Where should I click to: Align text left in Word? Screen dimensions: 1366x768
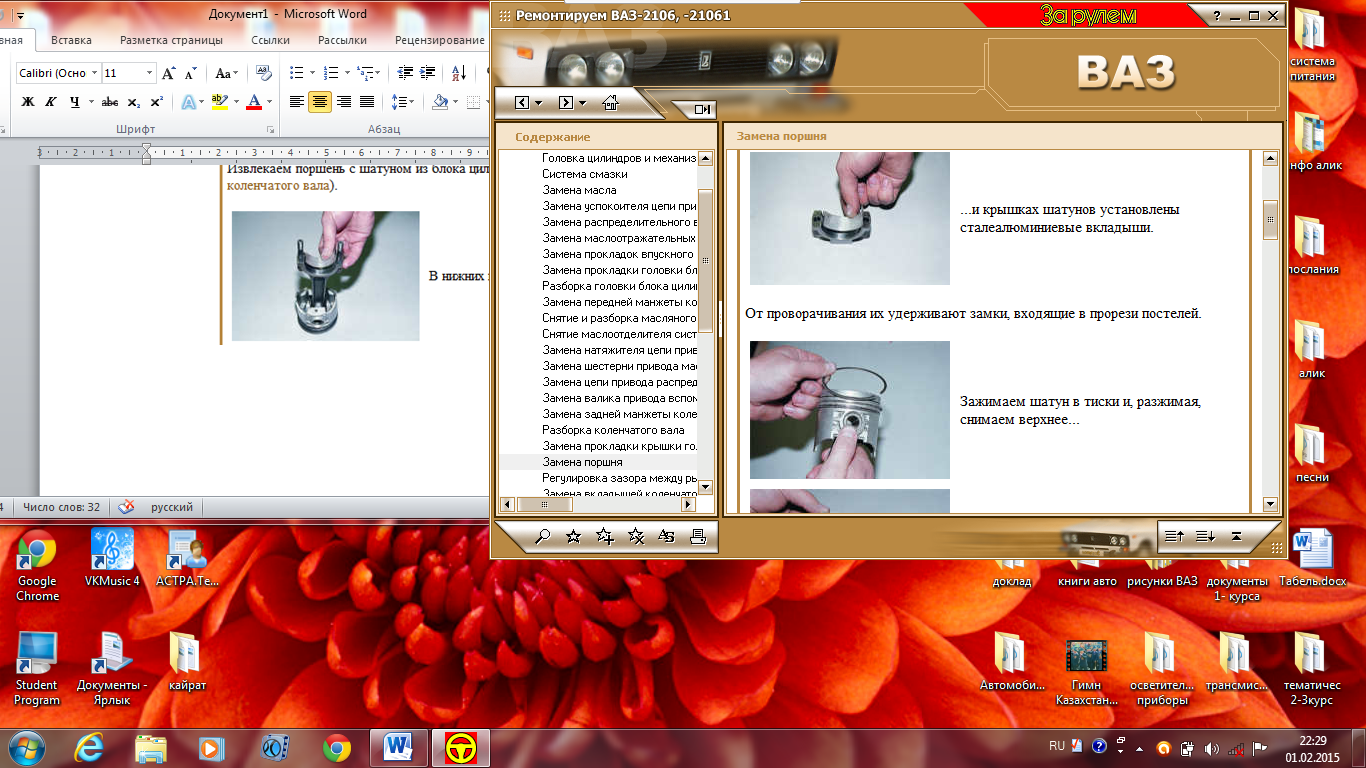click(296, 102)
